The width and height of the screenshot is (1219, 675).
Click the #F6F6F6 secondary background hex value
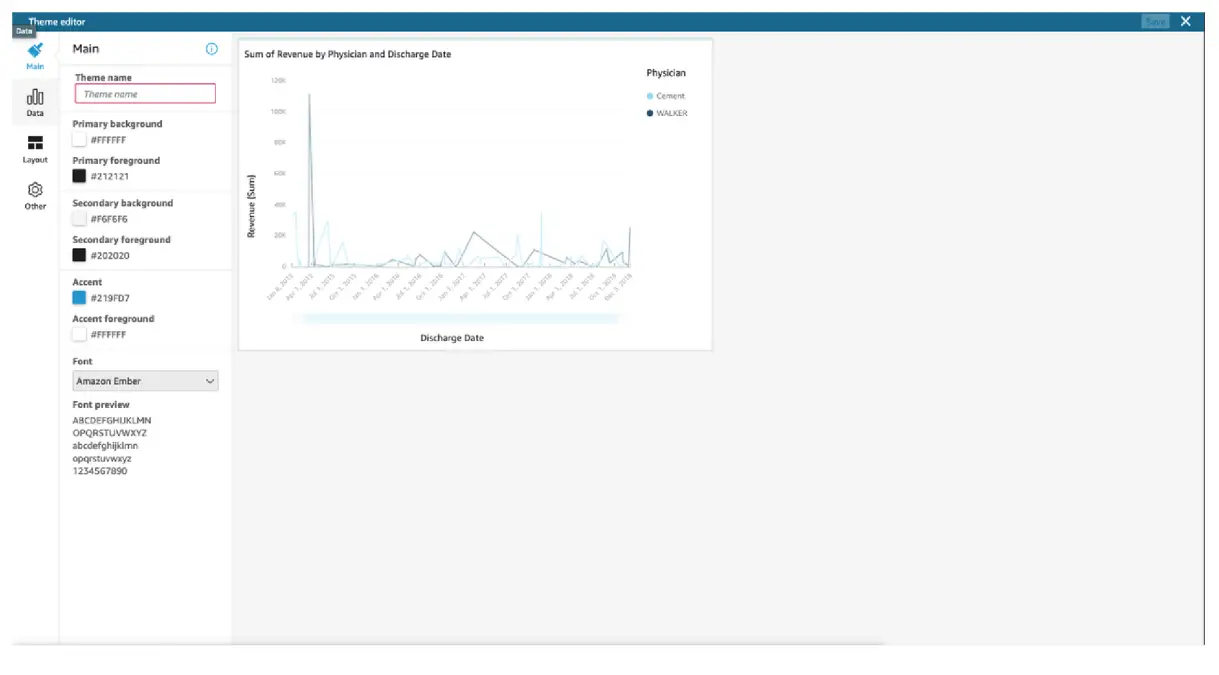pos(109,219)
